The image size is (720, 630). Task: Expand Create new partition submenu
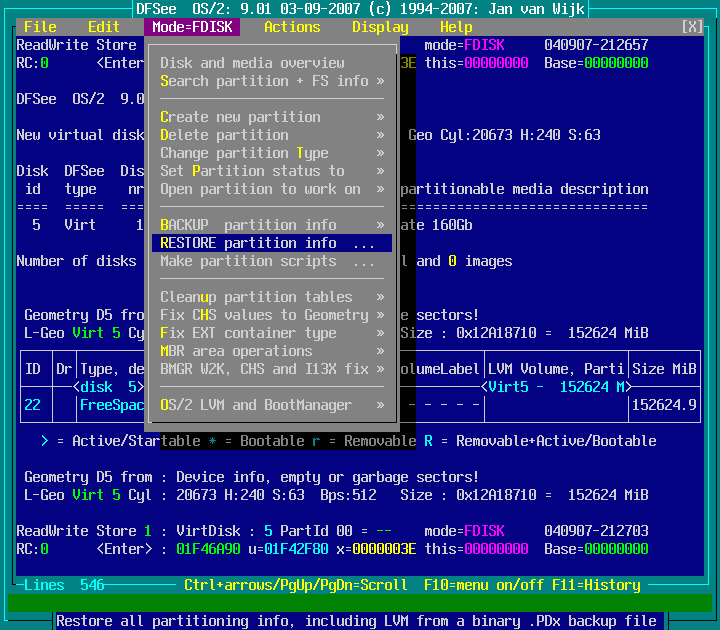pos(240,117)
